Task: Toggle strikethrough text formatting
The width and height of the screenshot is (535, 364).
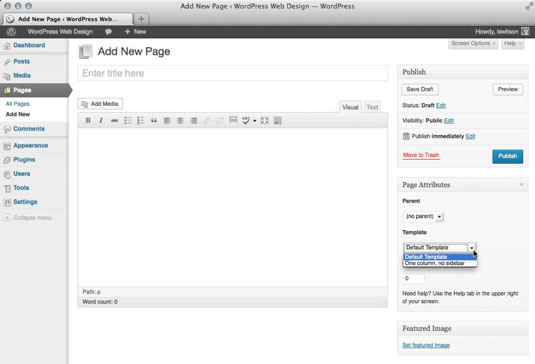Action: pos(114,120)
